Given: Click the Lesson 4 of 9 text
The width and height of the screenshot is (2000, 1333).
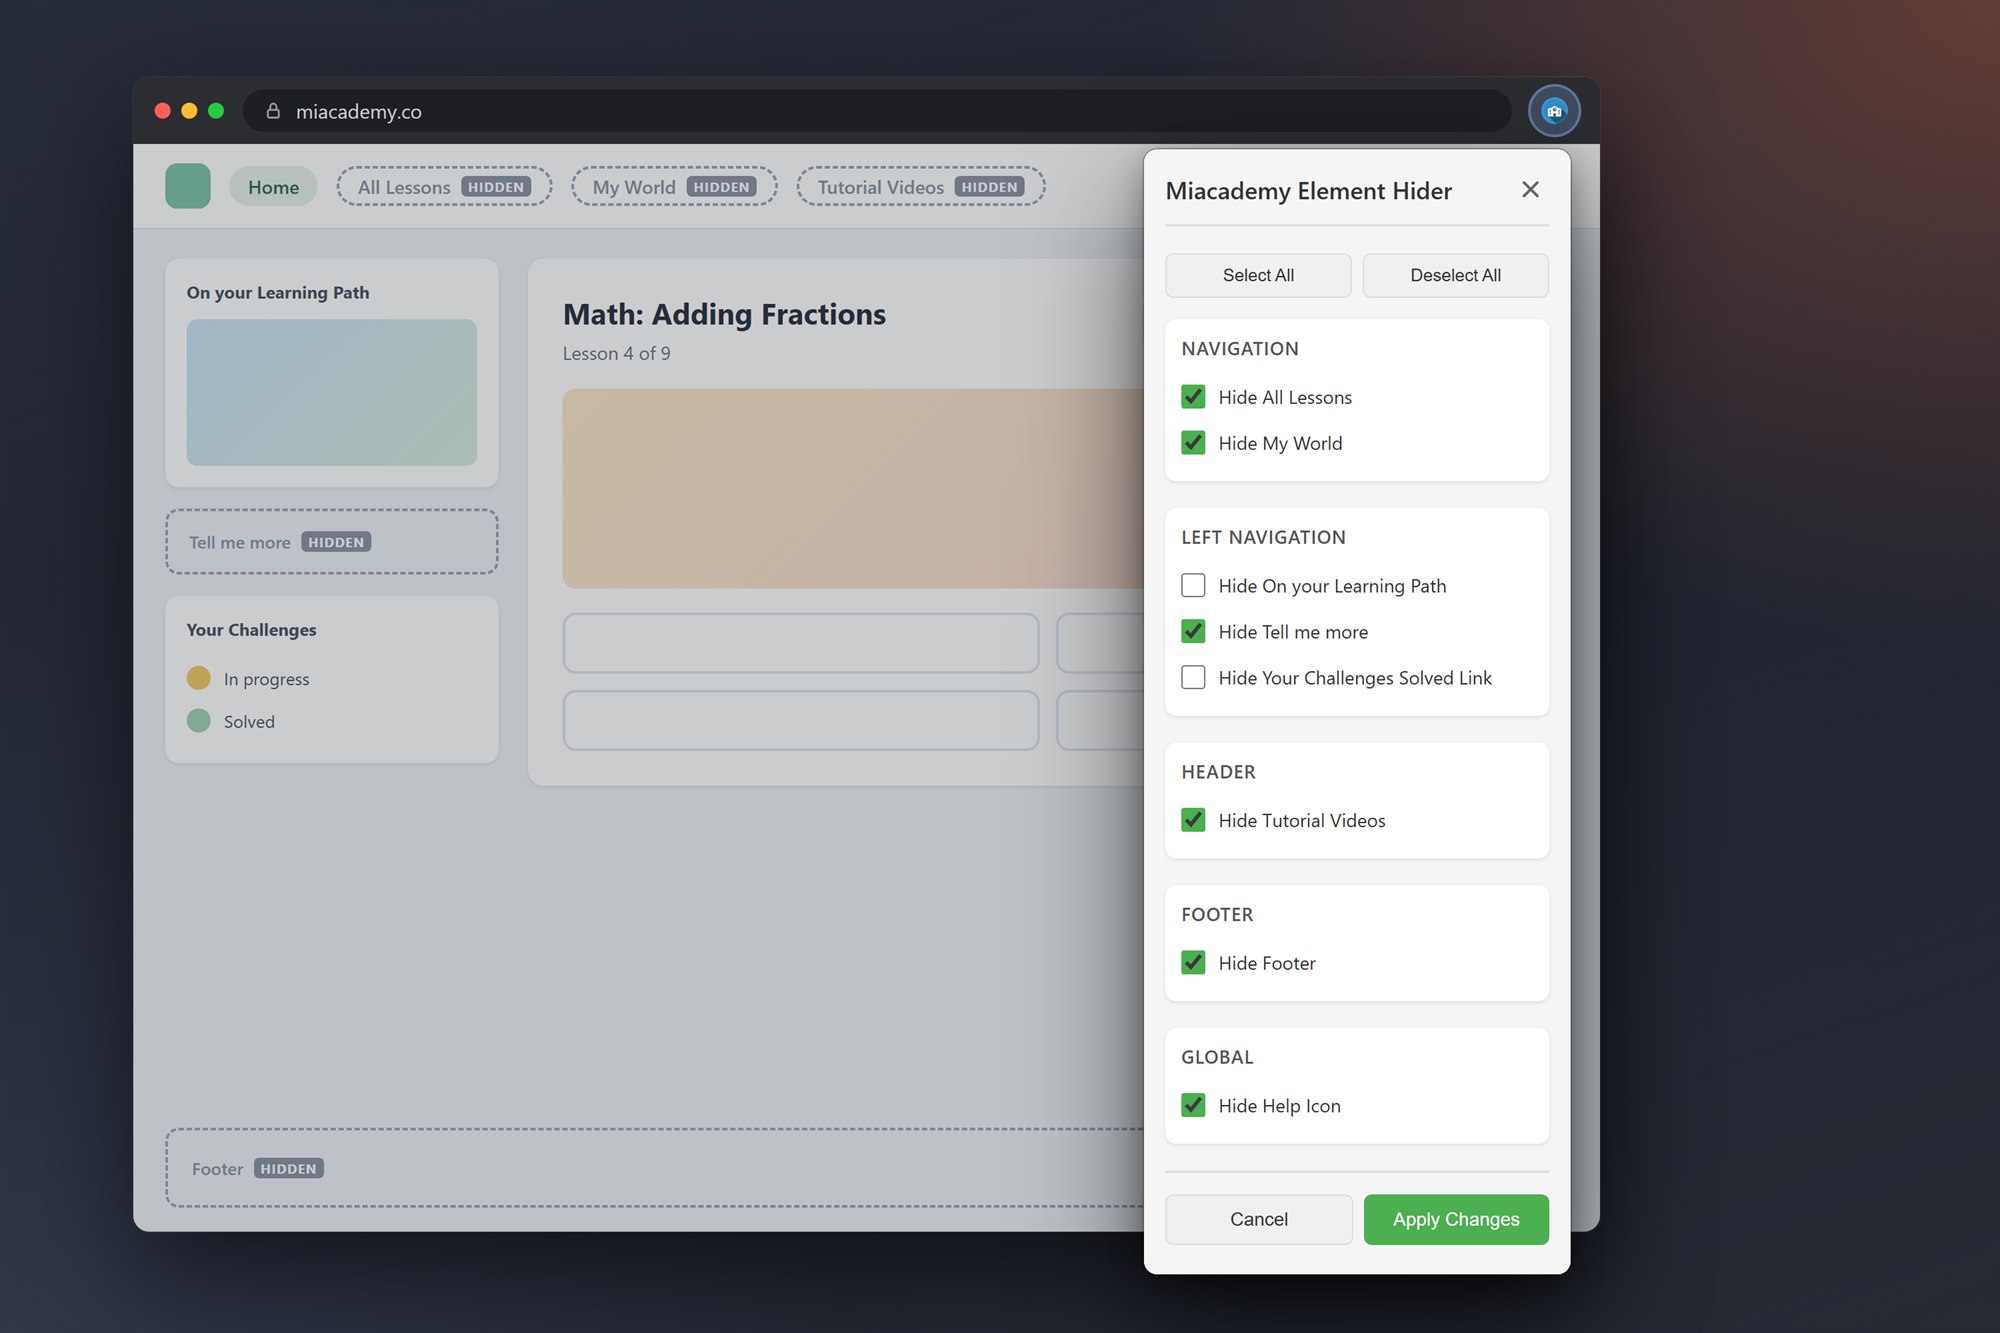Looking at the screenshot, I should (616, 353).
